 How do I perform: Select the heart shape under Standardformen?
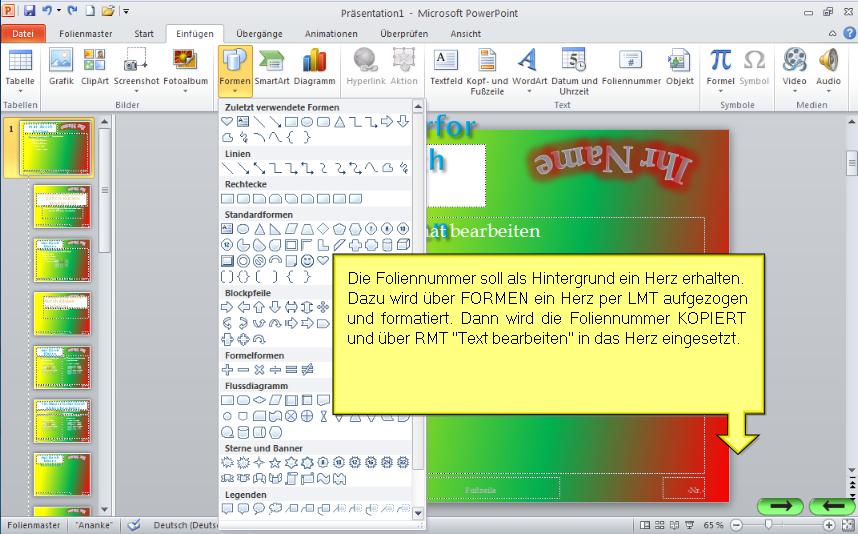323,261
